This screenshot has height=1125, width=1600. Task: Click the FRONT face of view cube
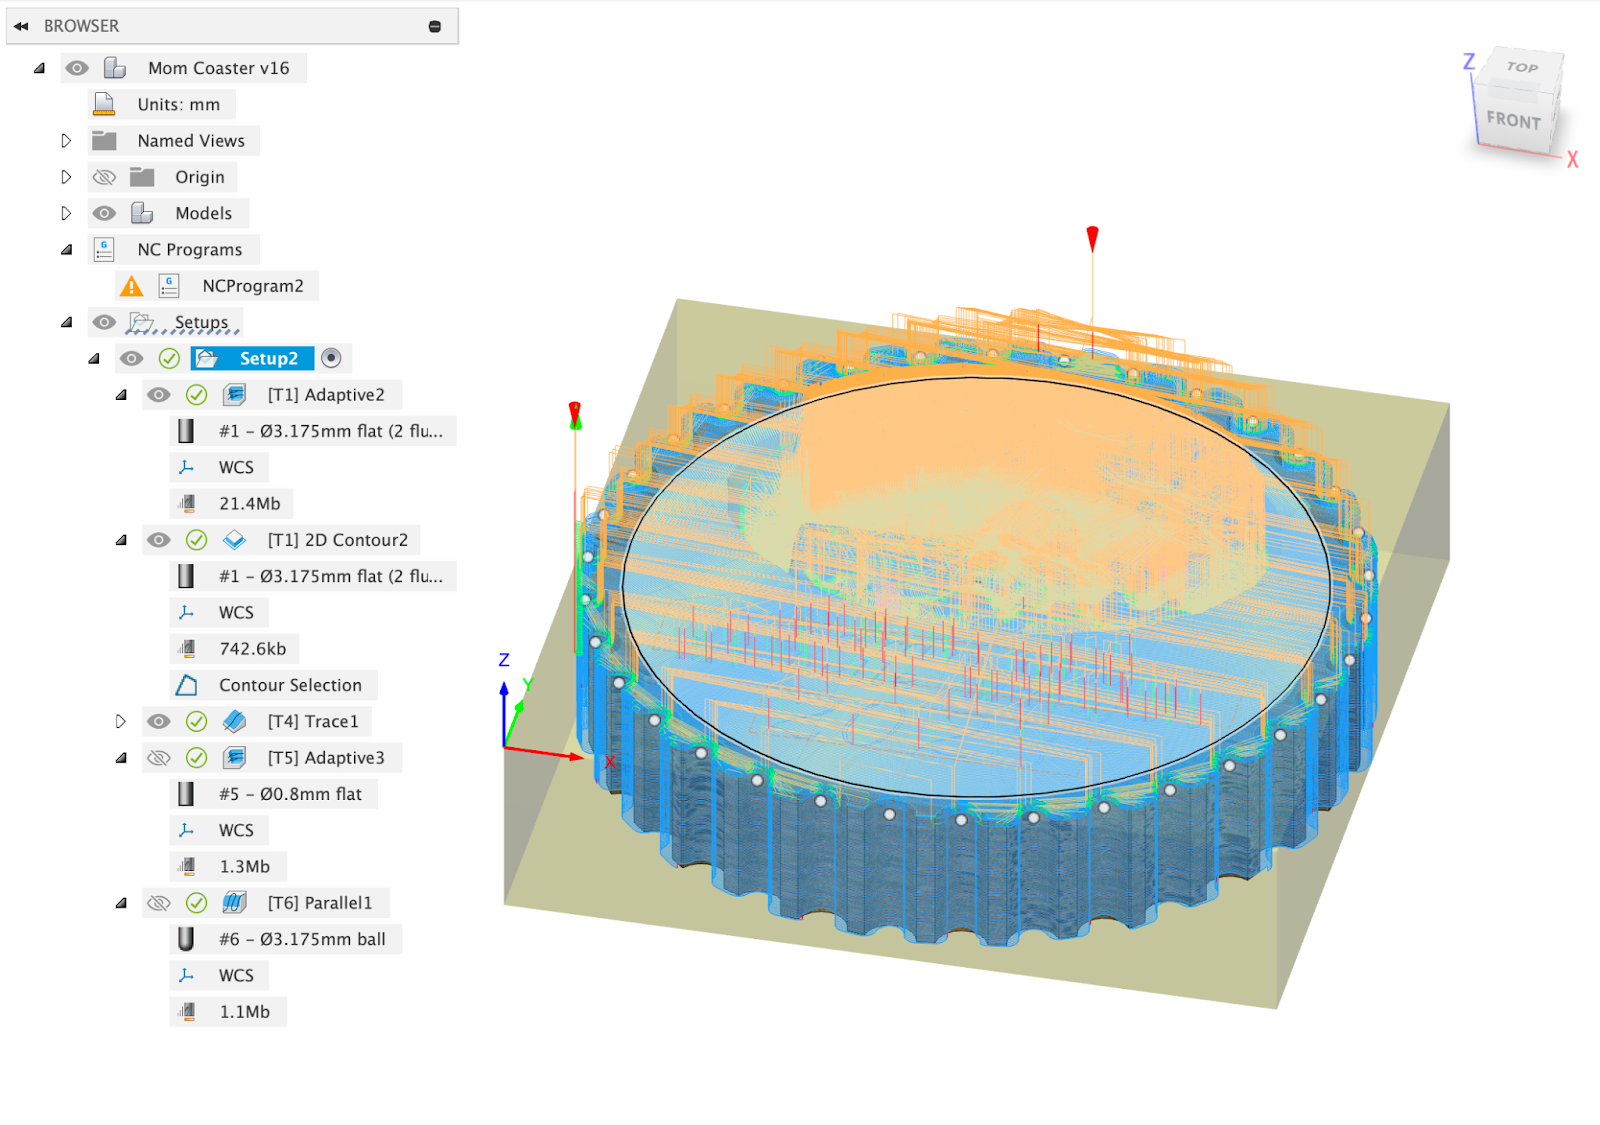coord(1512,120)
